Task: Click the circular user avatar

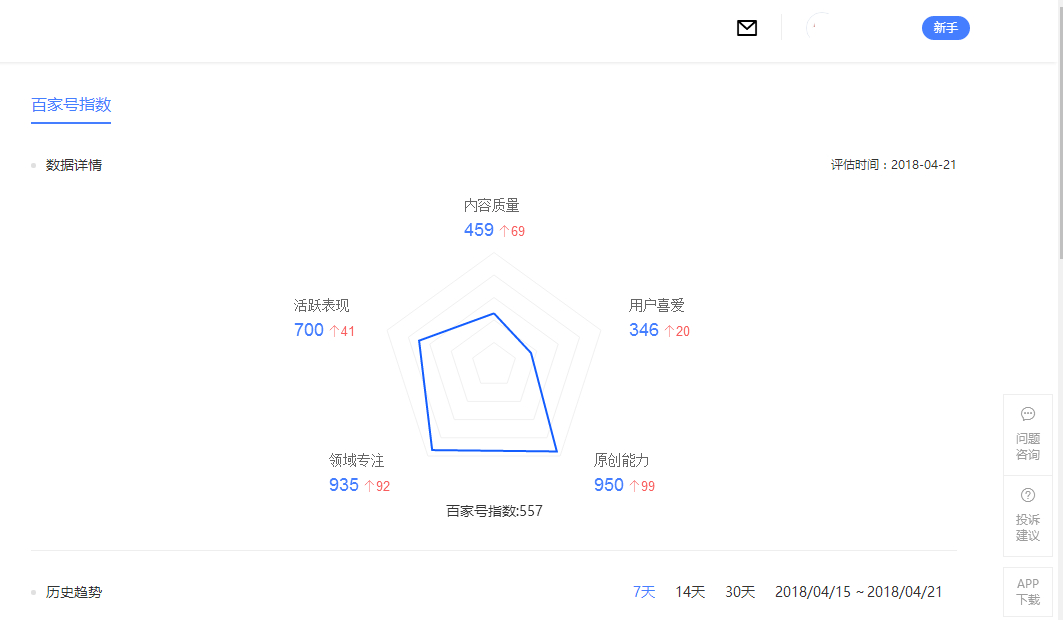Action: tap(820, 28)
